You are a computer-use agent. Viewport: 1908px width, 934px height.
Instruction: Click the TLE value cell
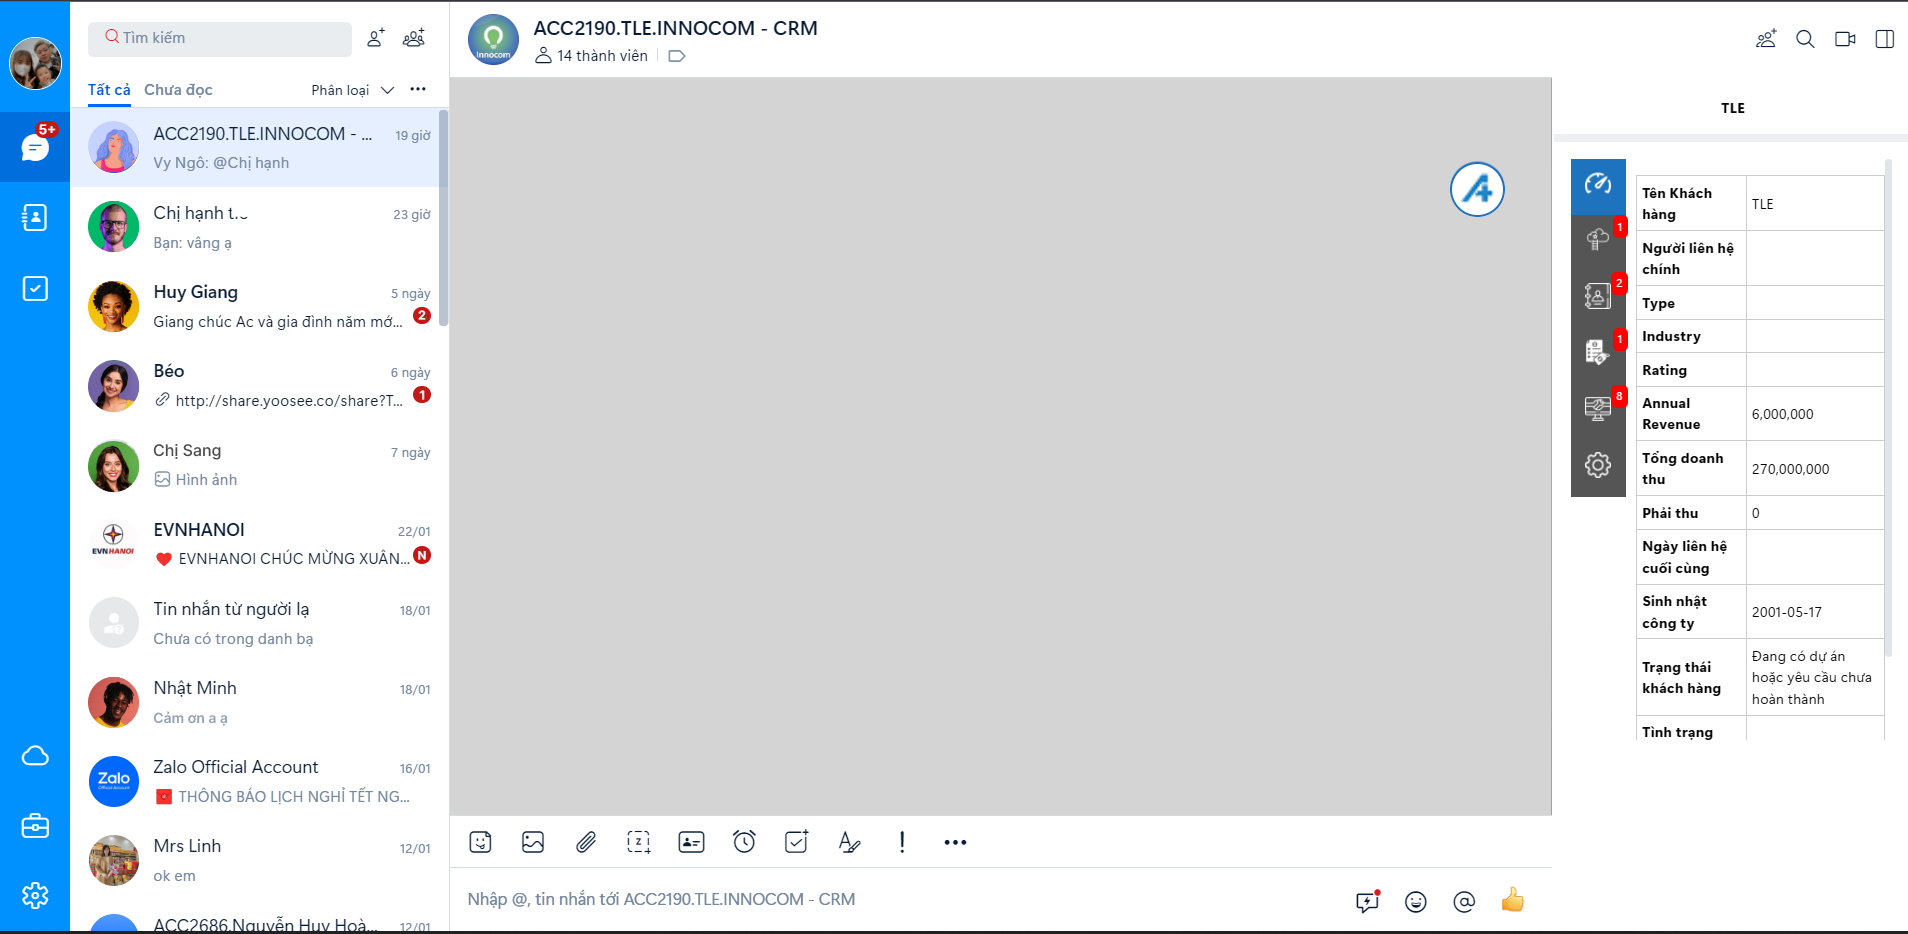pos(1815,204)
